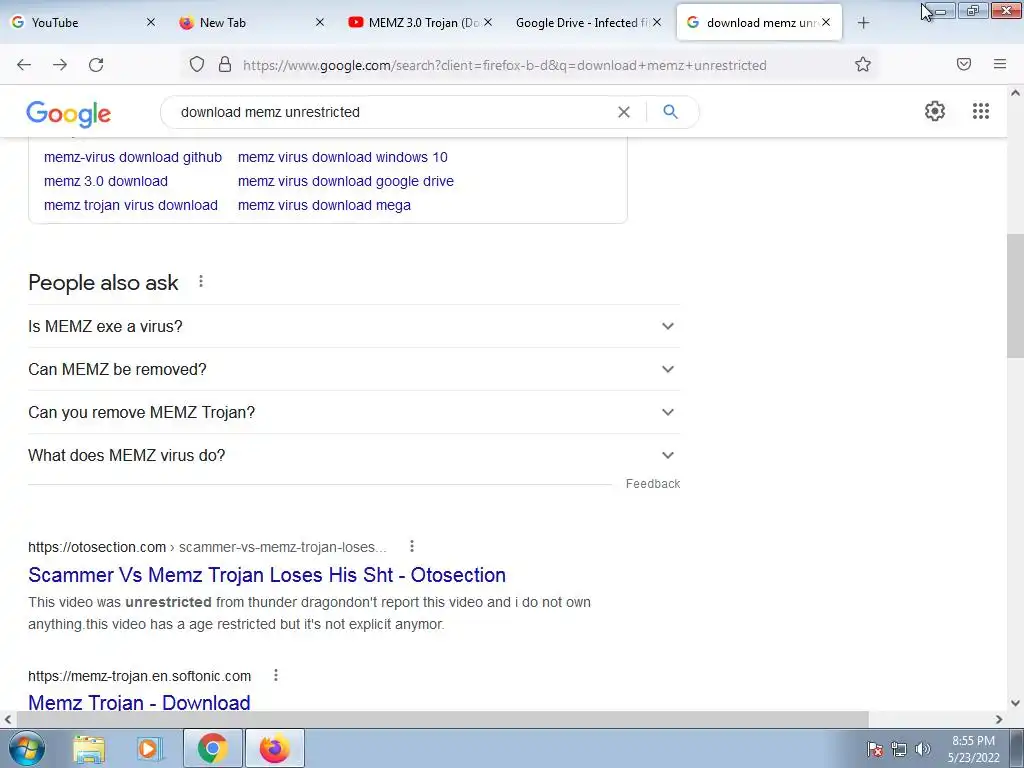Go forward with the browser forward arrow
1024x768 pixels.
[60, 65]
